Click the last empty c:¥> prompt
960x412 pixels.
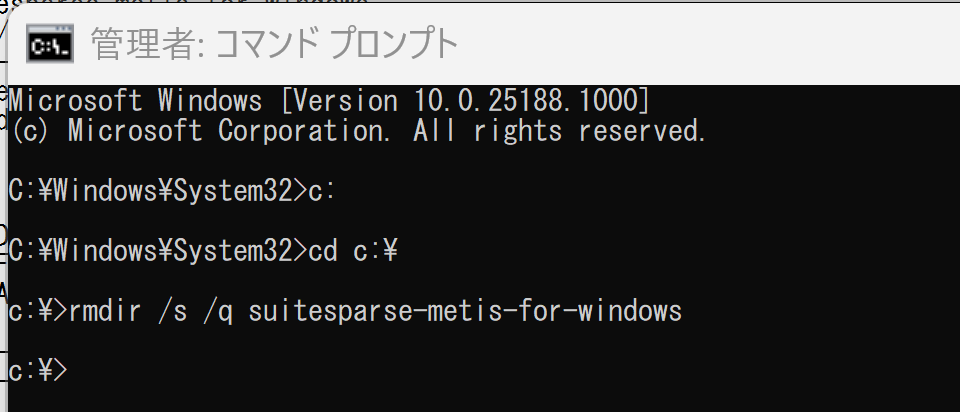click(38, 370)
